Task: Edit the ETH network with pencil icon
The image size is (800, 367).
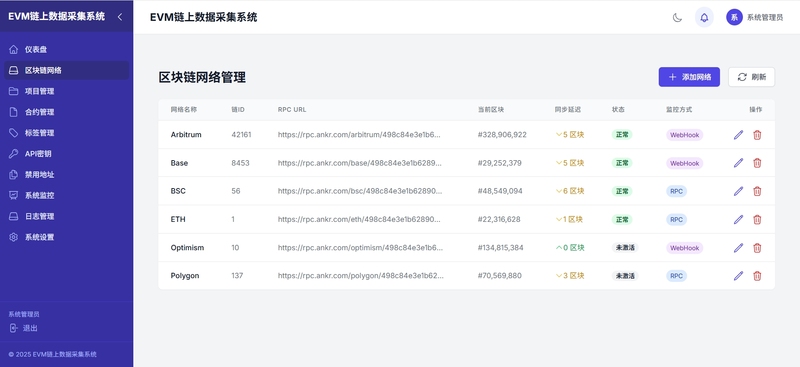Action: [x=738, y=219]
